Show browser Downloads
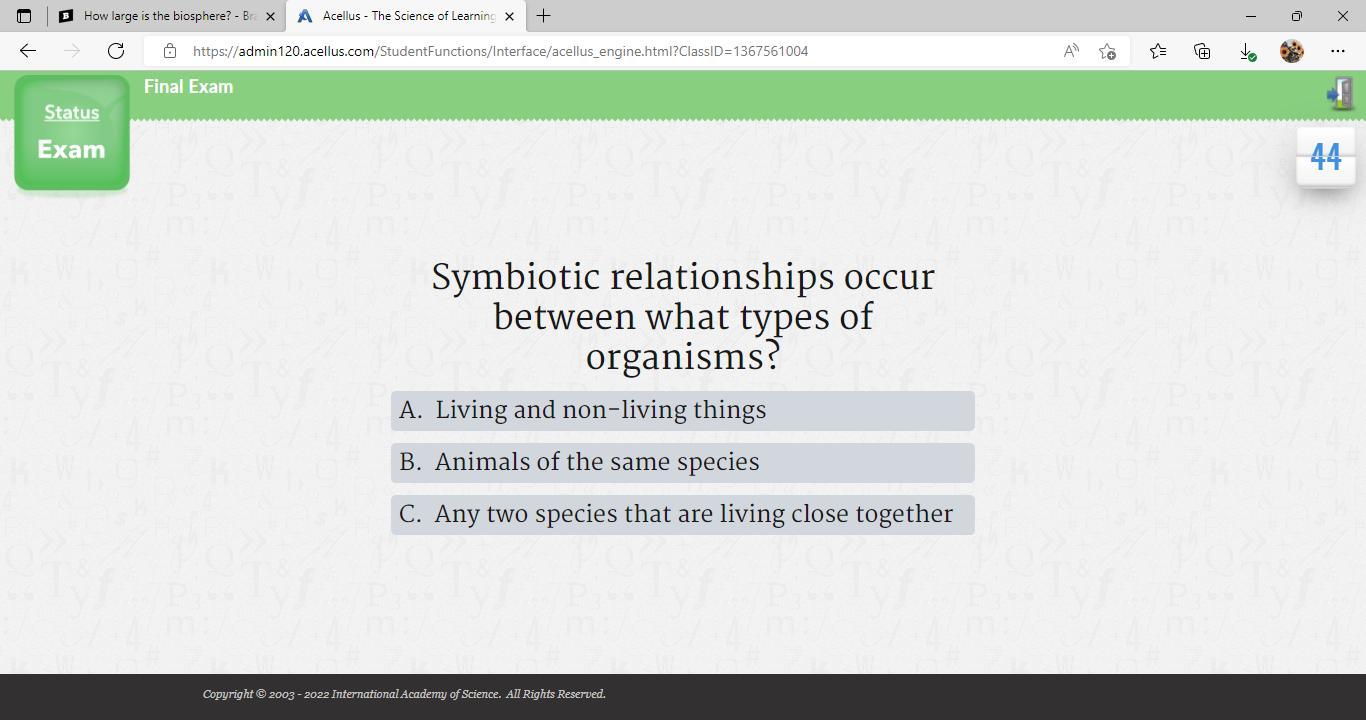 click(1247, 51)
